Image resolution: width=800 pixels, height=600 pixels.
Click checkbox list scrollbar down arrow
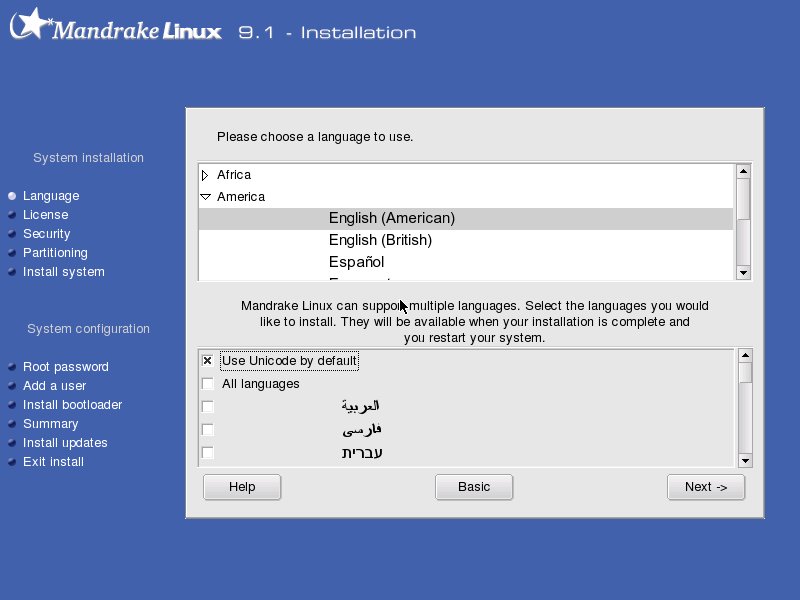[x=745, y=461]
